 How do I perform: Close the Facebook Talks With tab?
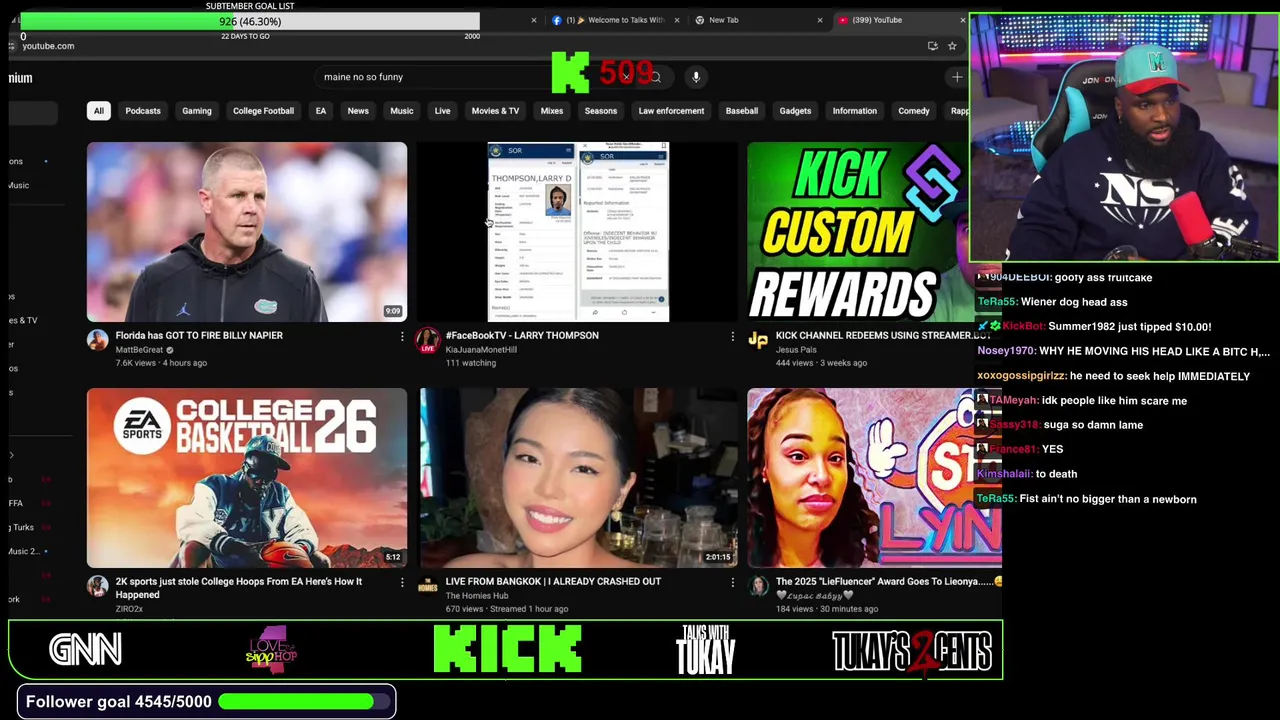click(x=677, y=20)
